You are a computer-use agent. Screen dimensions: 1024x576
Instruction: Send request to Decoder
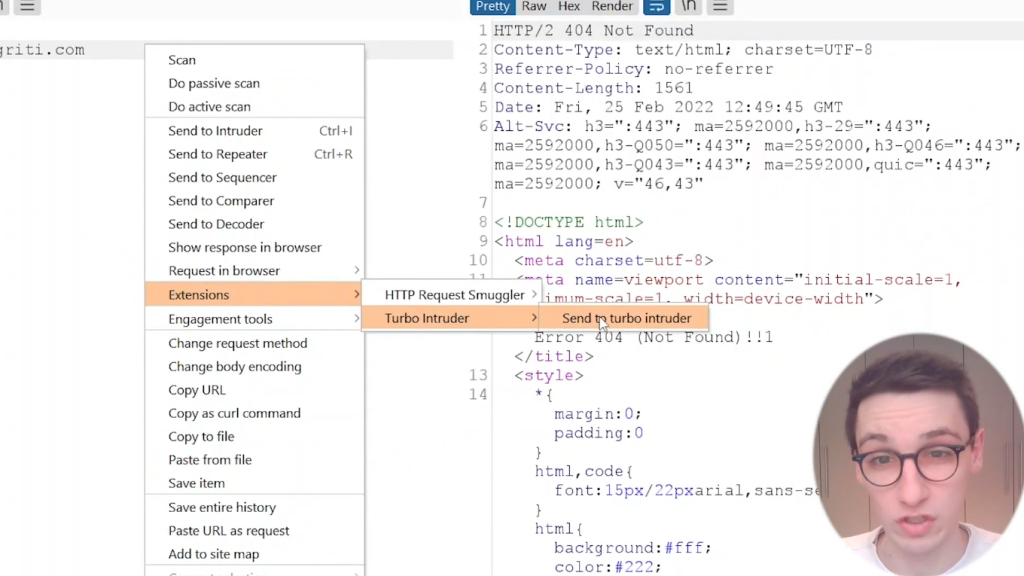pos(255,224)
